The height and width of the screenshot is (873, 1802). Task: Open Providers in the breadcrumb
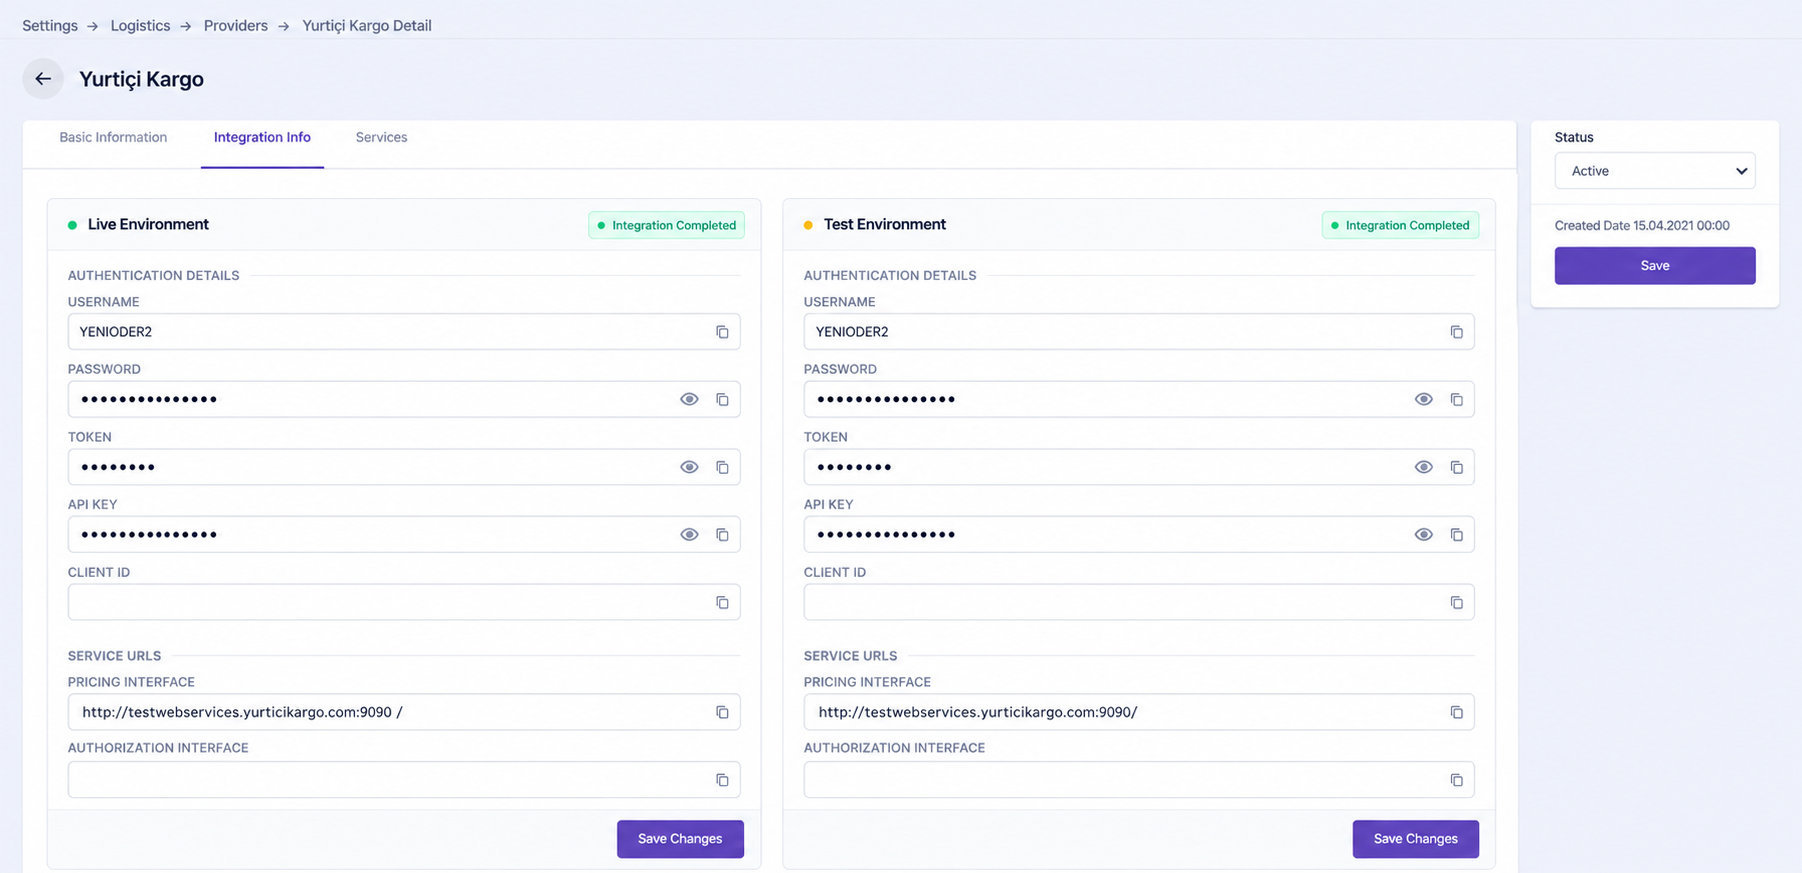pyautogui.click(x=236, y=26)
